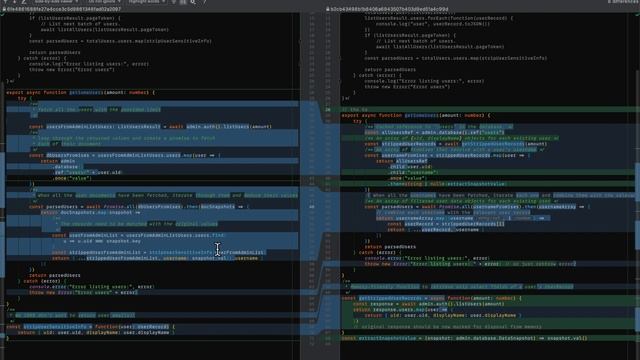Click left pane line '.once("value")'
Screen dimensions: 640x360
[73, 178]
